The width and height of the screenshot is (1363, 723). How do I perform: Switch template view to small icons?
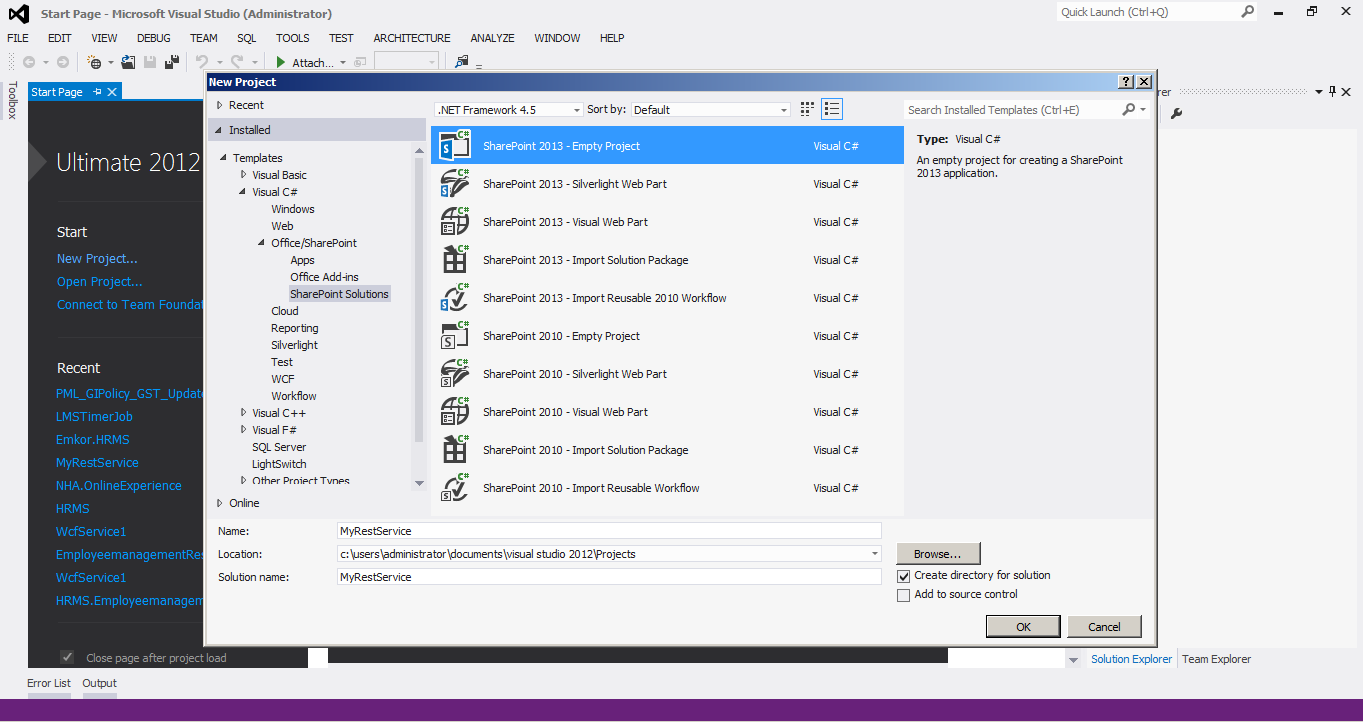tap(806, 108)
